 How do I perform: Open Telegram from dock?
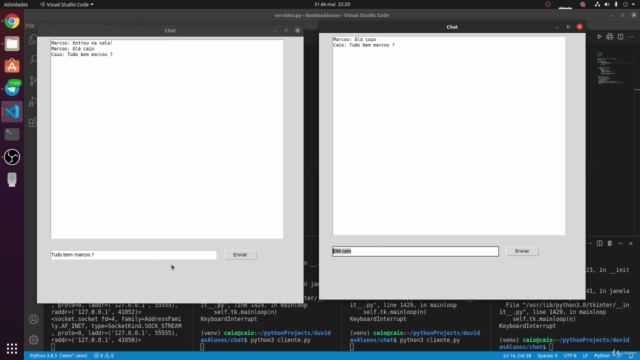point(12,89)
